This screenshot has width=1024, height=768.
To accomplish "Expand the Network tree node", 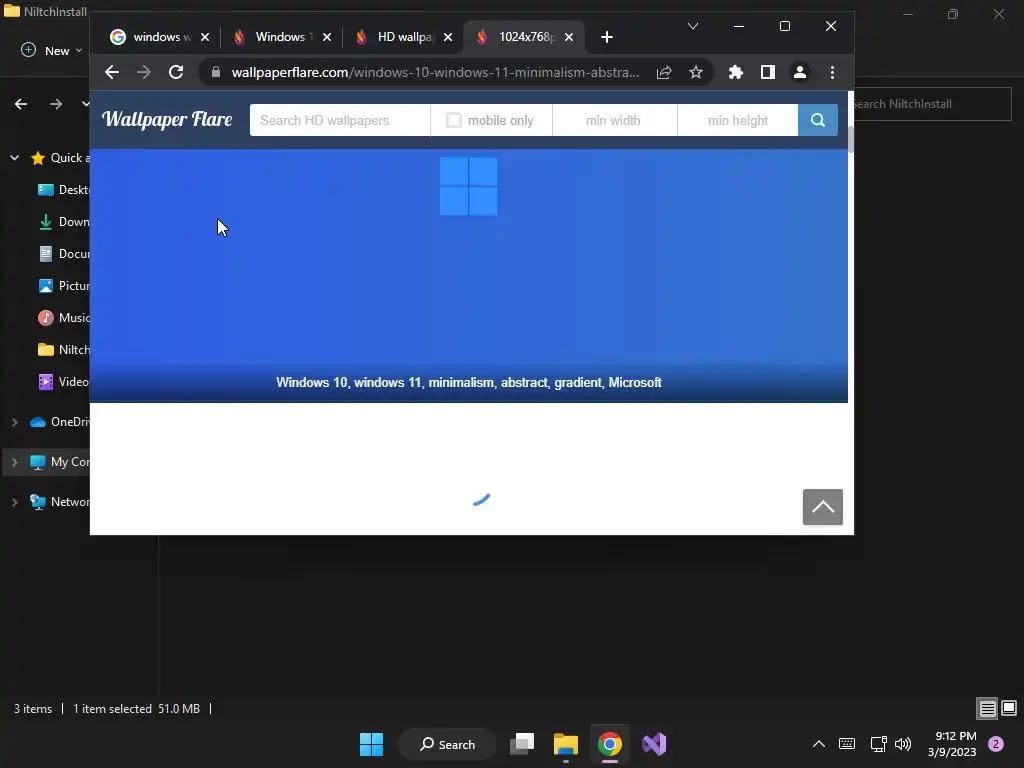I will click(14, 502).
